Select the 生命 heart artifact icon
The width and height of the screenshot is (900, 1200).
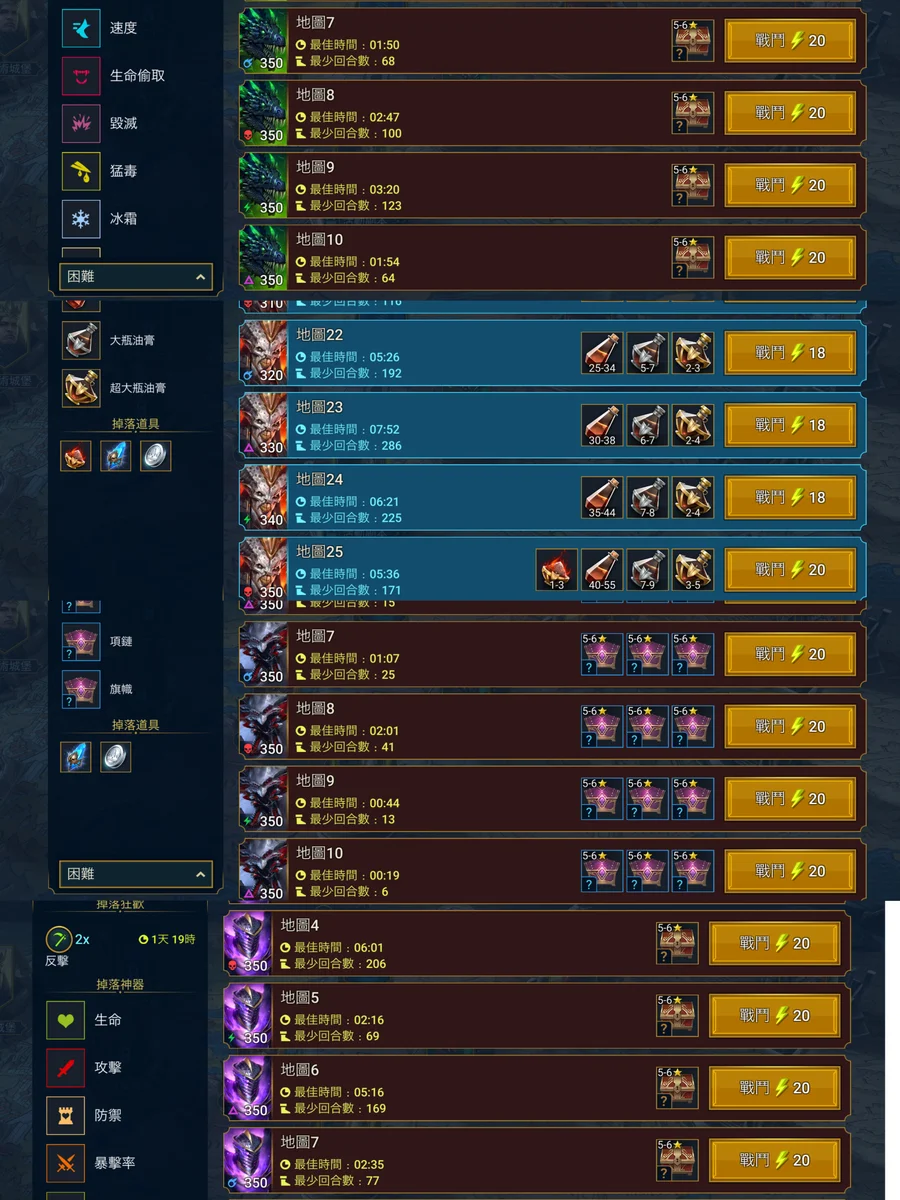[66, 1020]
